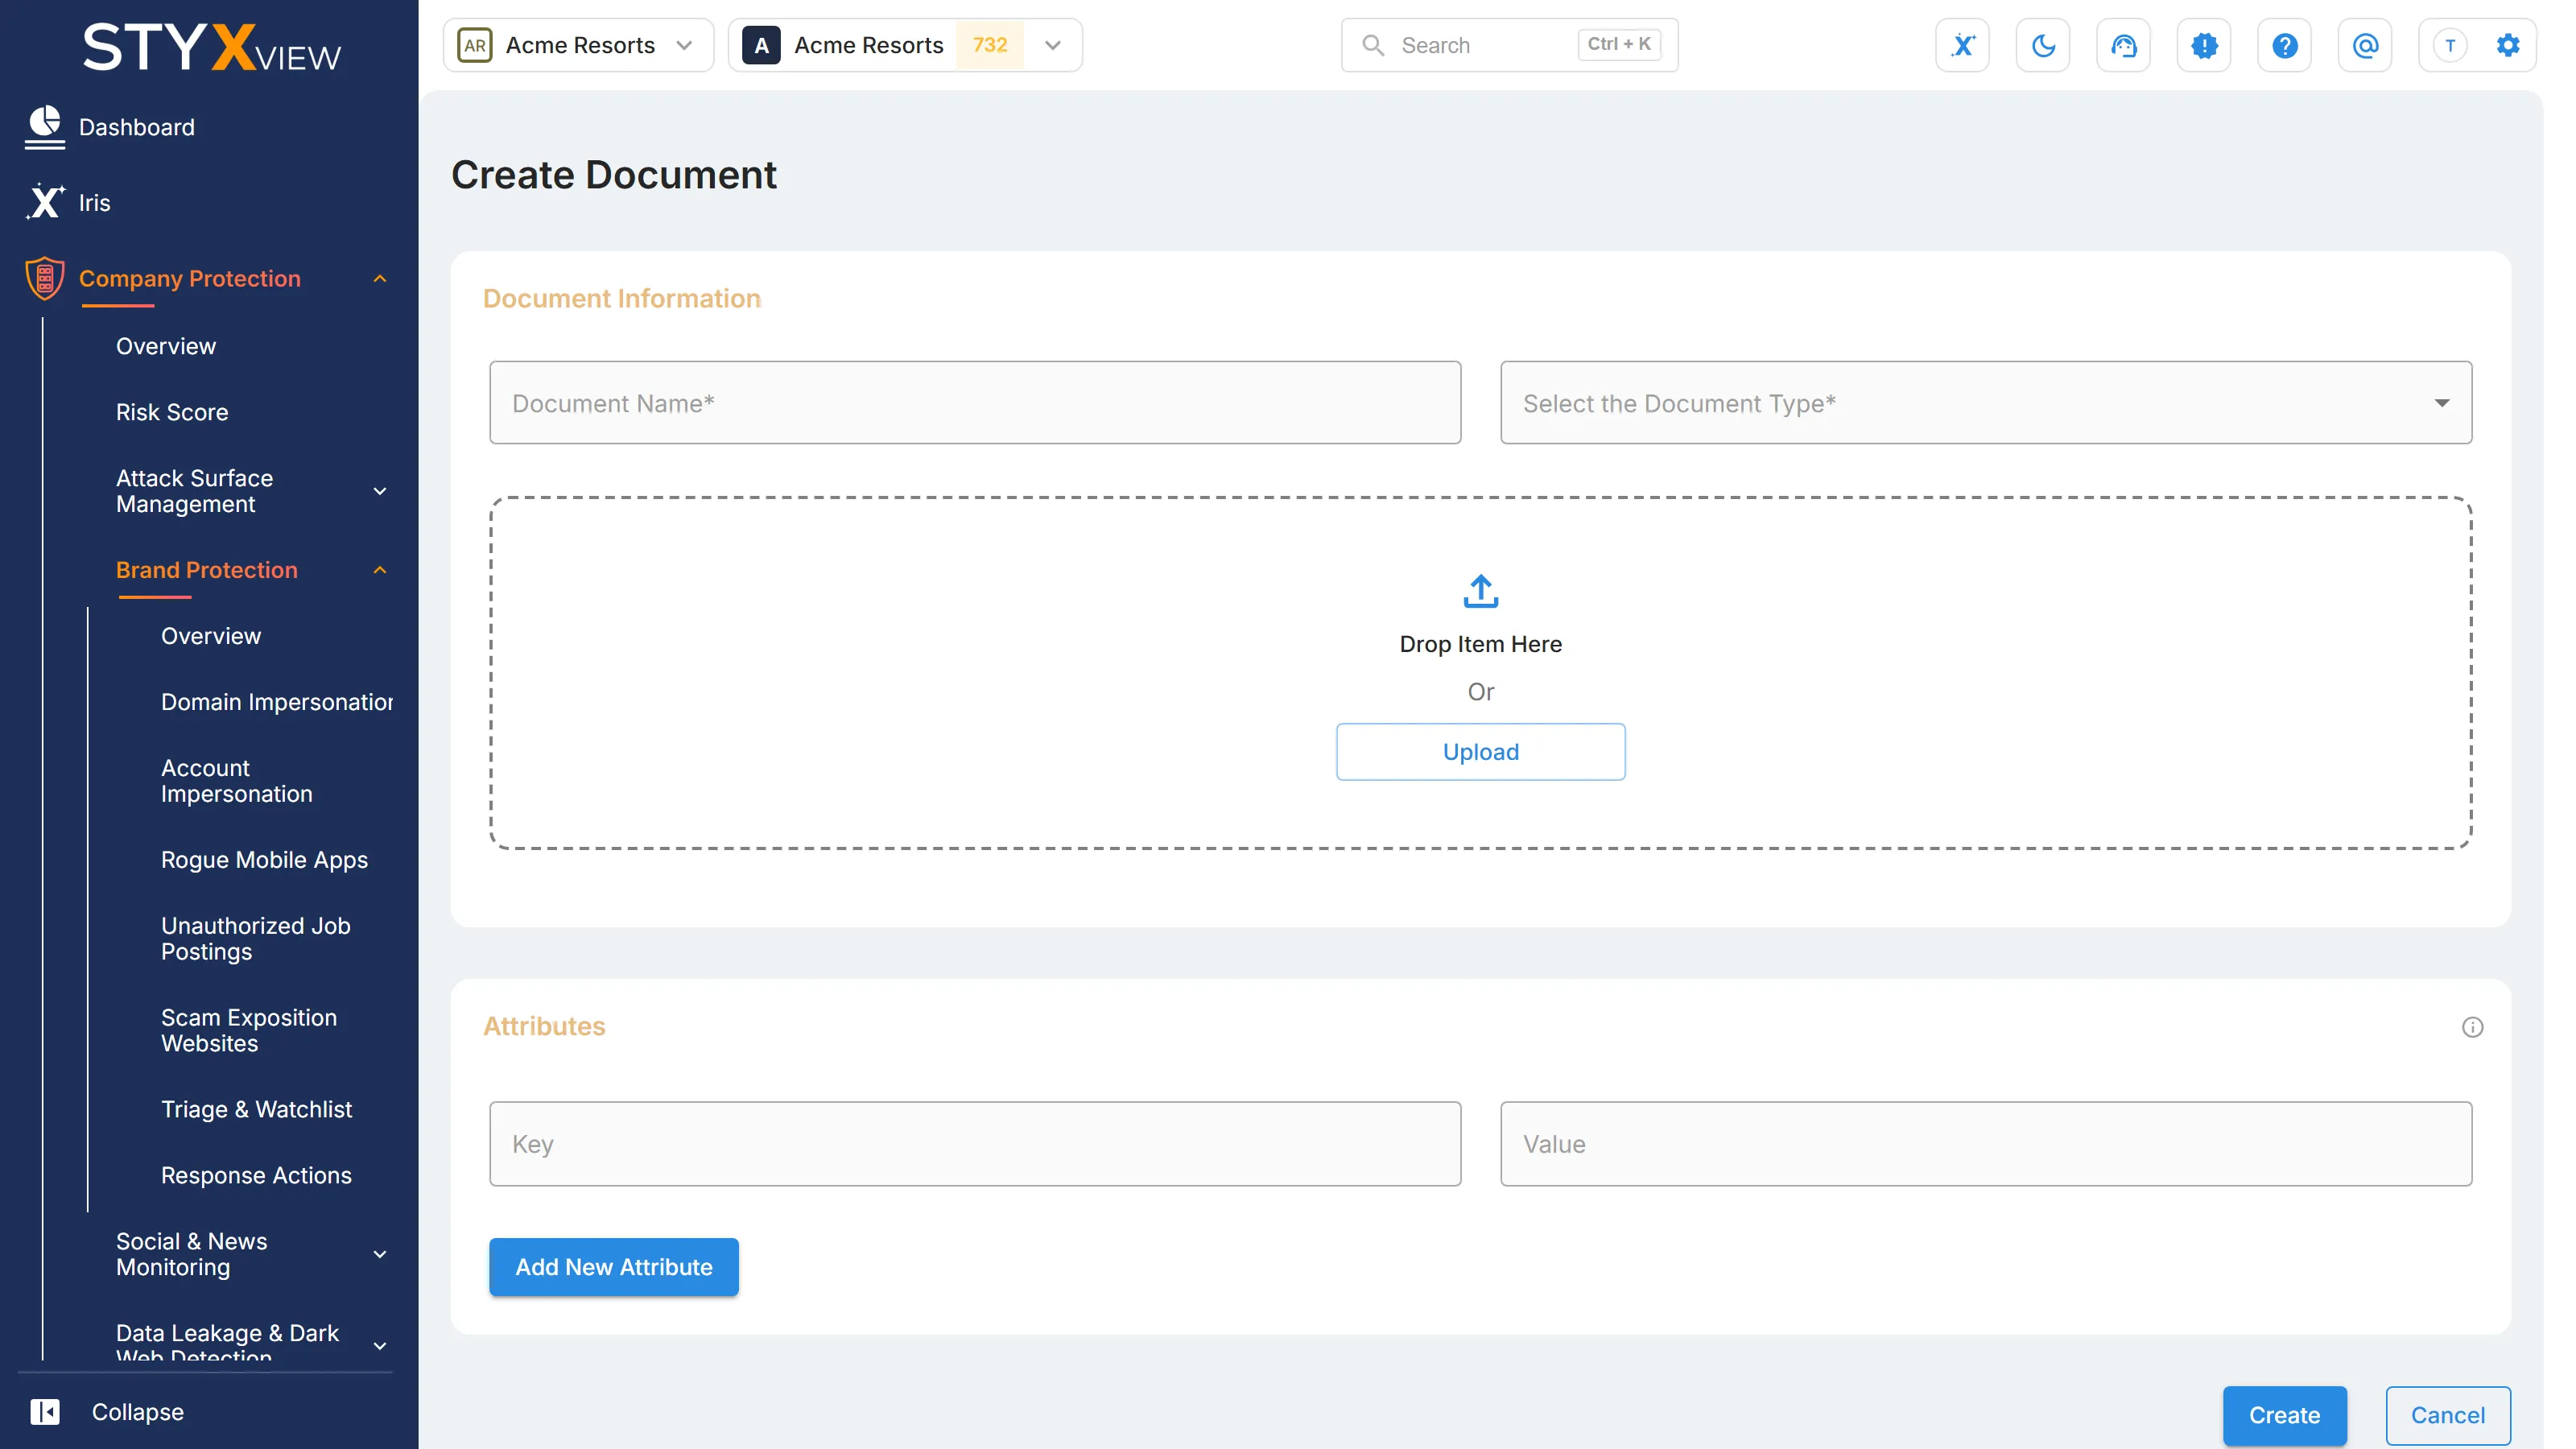Click Add New Attribute button
The width and height of the screenshot is (2576, 1449).
click(x=613, y=1267)
